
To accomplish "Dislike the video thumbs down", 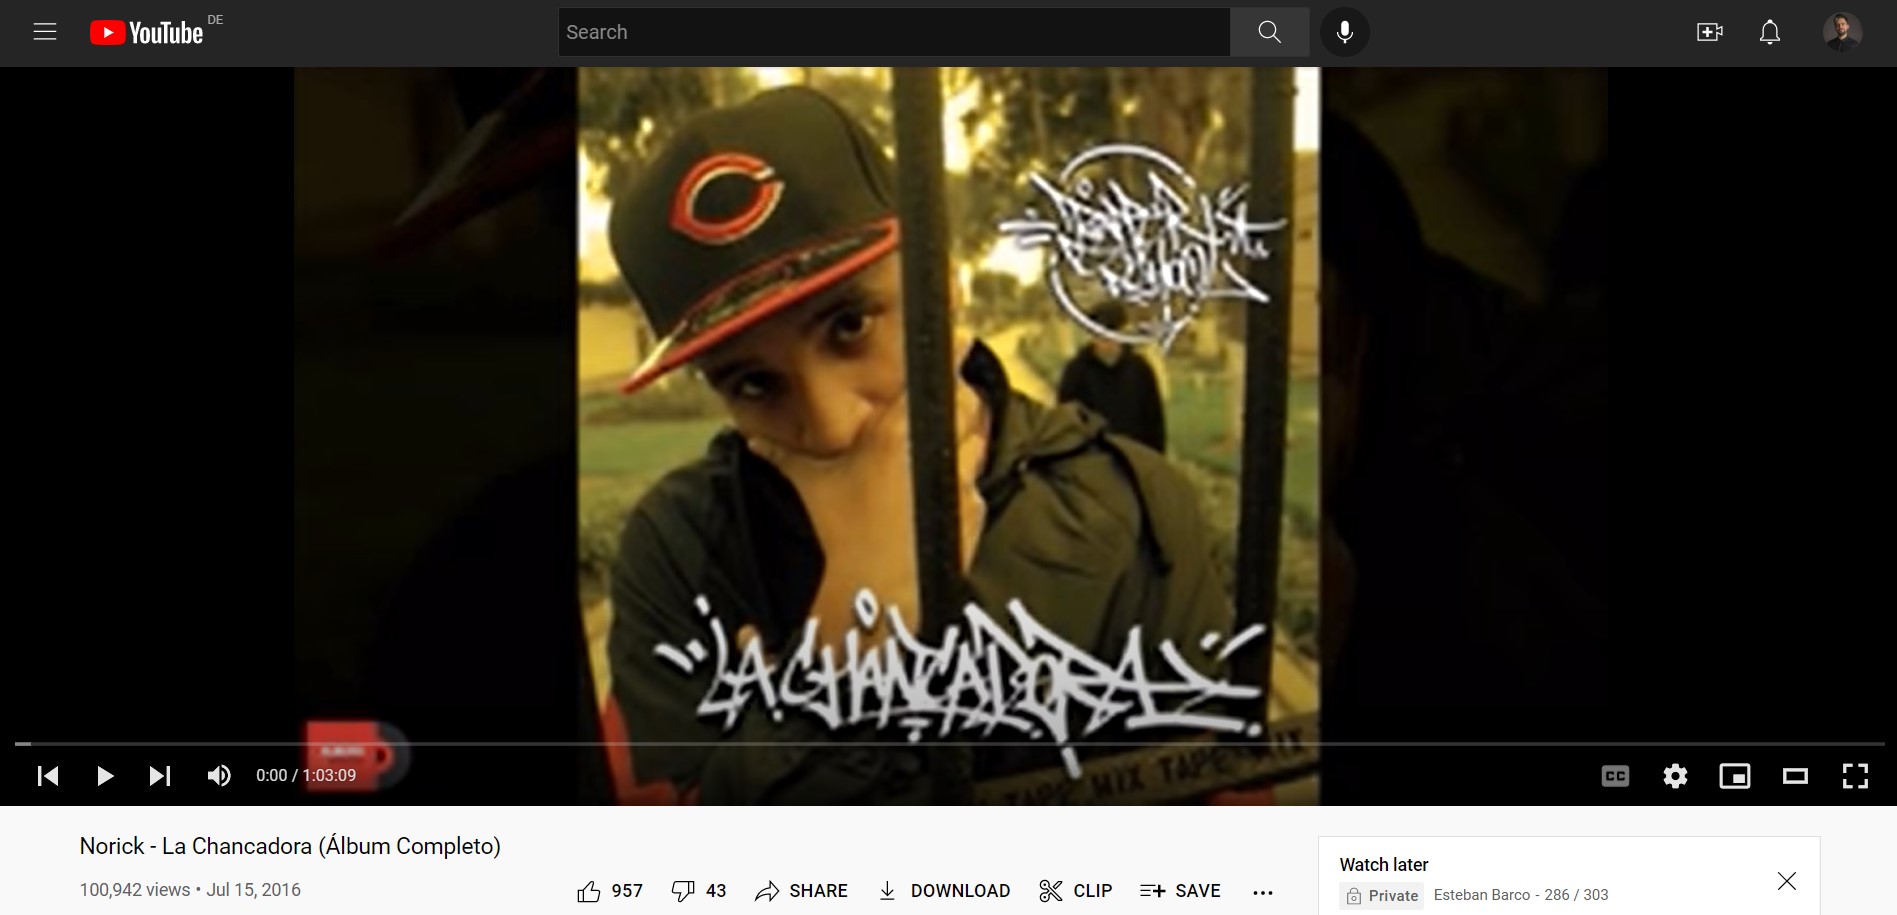I will click(x=699, y=891).
